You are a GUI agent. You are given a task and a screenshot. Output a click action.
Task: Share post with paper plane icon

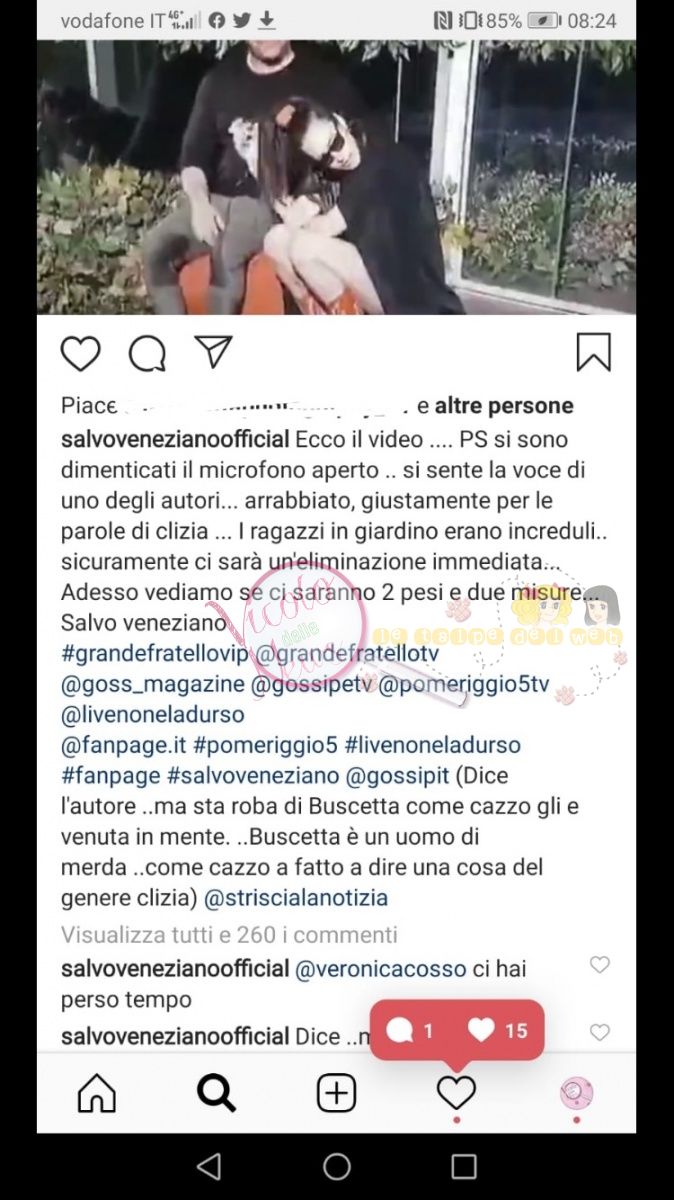coord(213,352)
